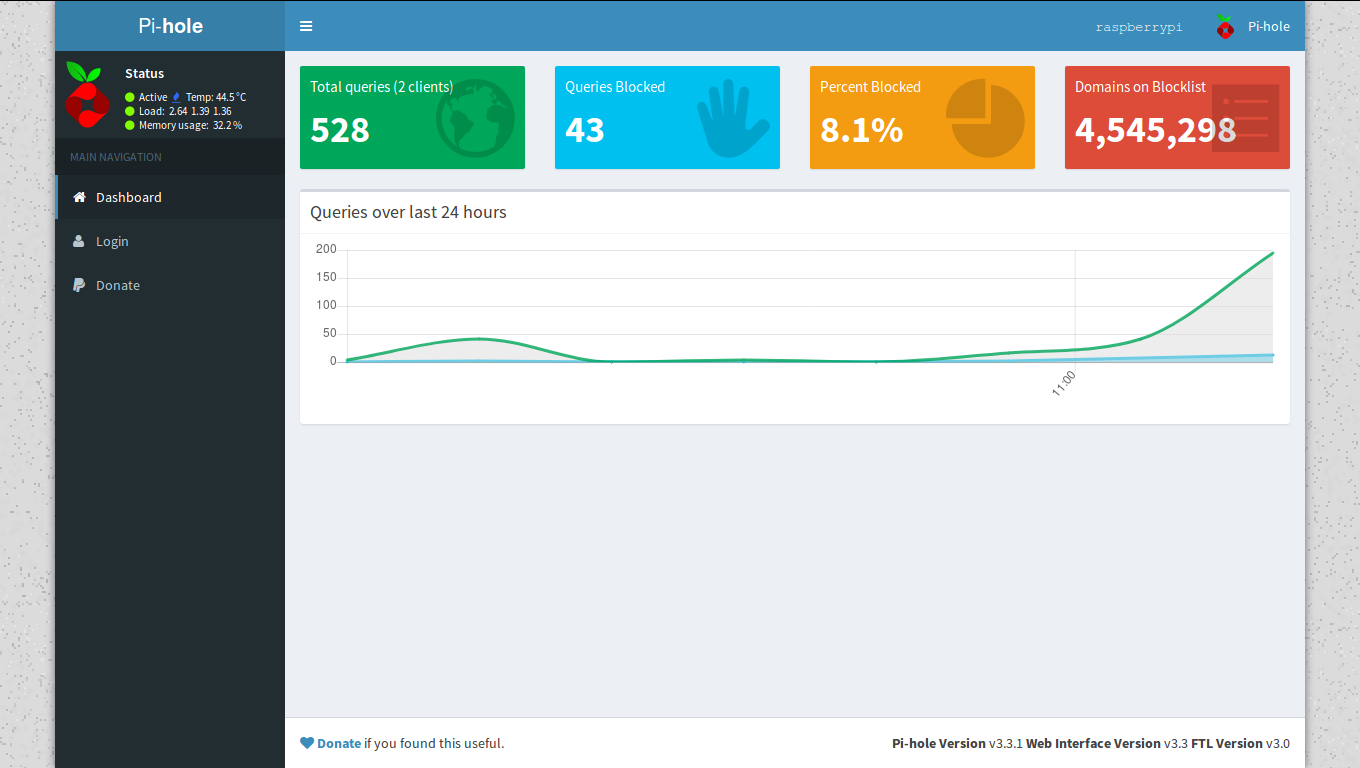Open the Dashboard navigation item
This screenshot has height=768, width=1360.
tap(128, 198)
